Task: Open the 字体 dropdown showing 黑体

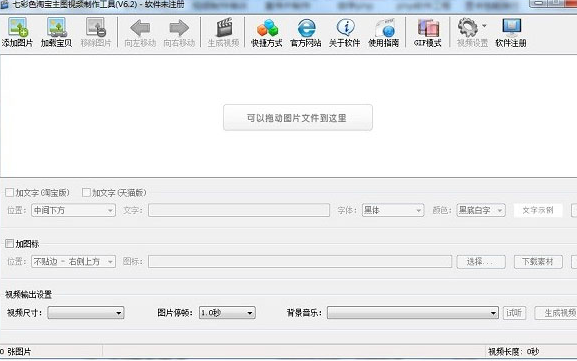Action: 393,210
